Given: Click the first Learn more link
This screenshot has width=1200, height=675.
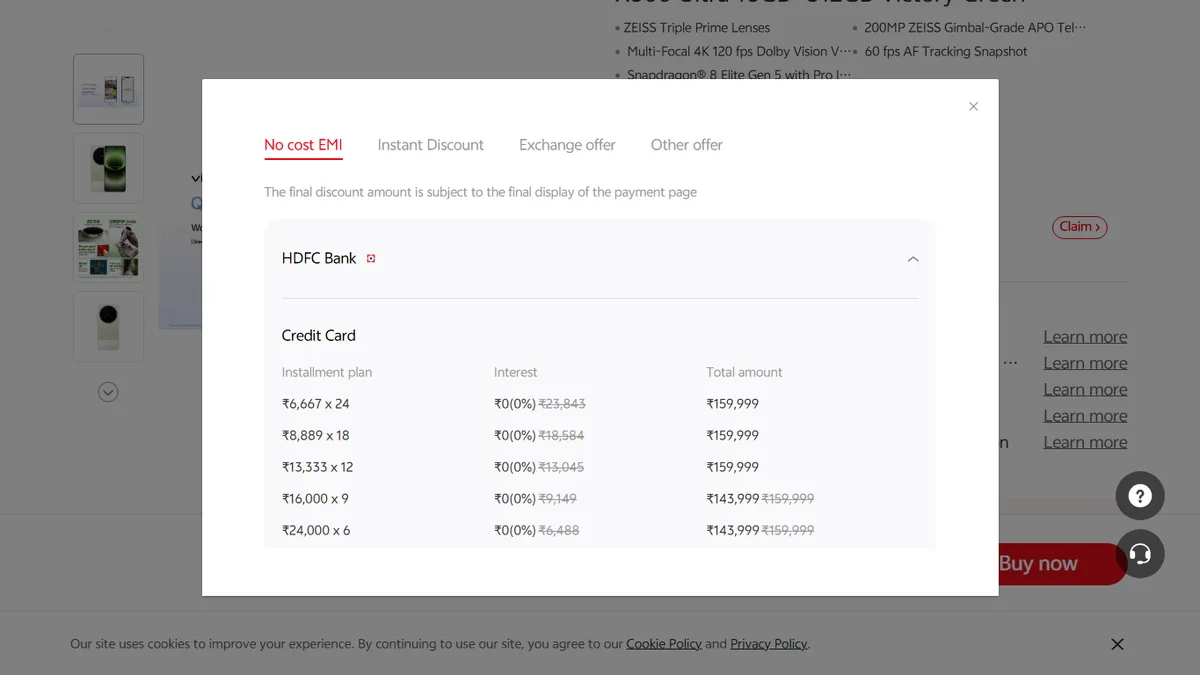Looking at the screenshot, I should (x=1085, y=337).
